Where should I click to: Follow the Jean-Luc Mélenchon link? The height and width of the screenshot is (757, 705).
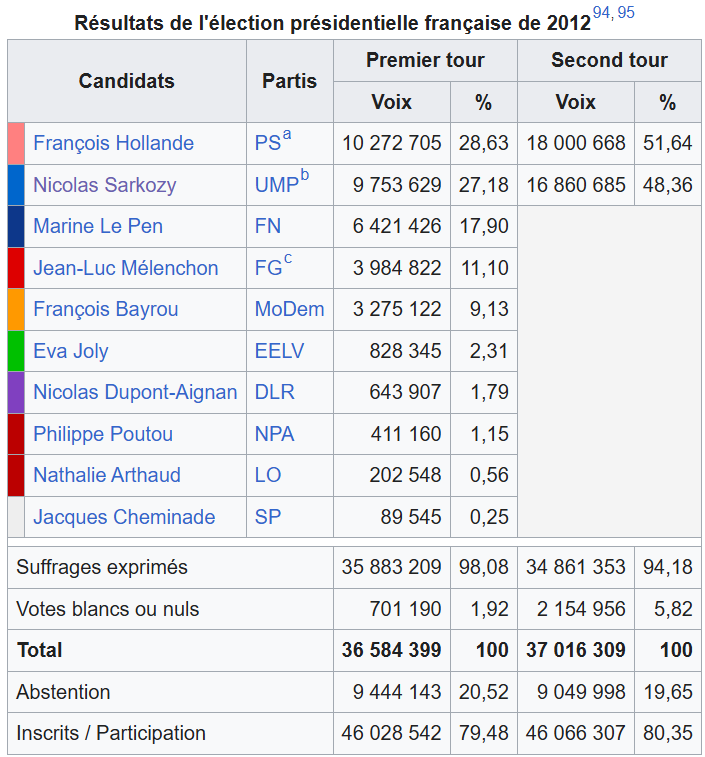pyautogui.click(x=125, y=268)
